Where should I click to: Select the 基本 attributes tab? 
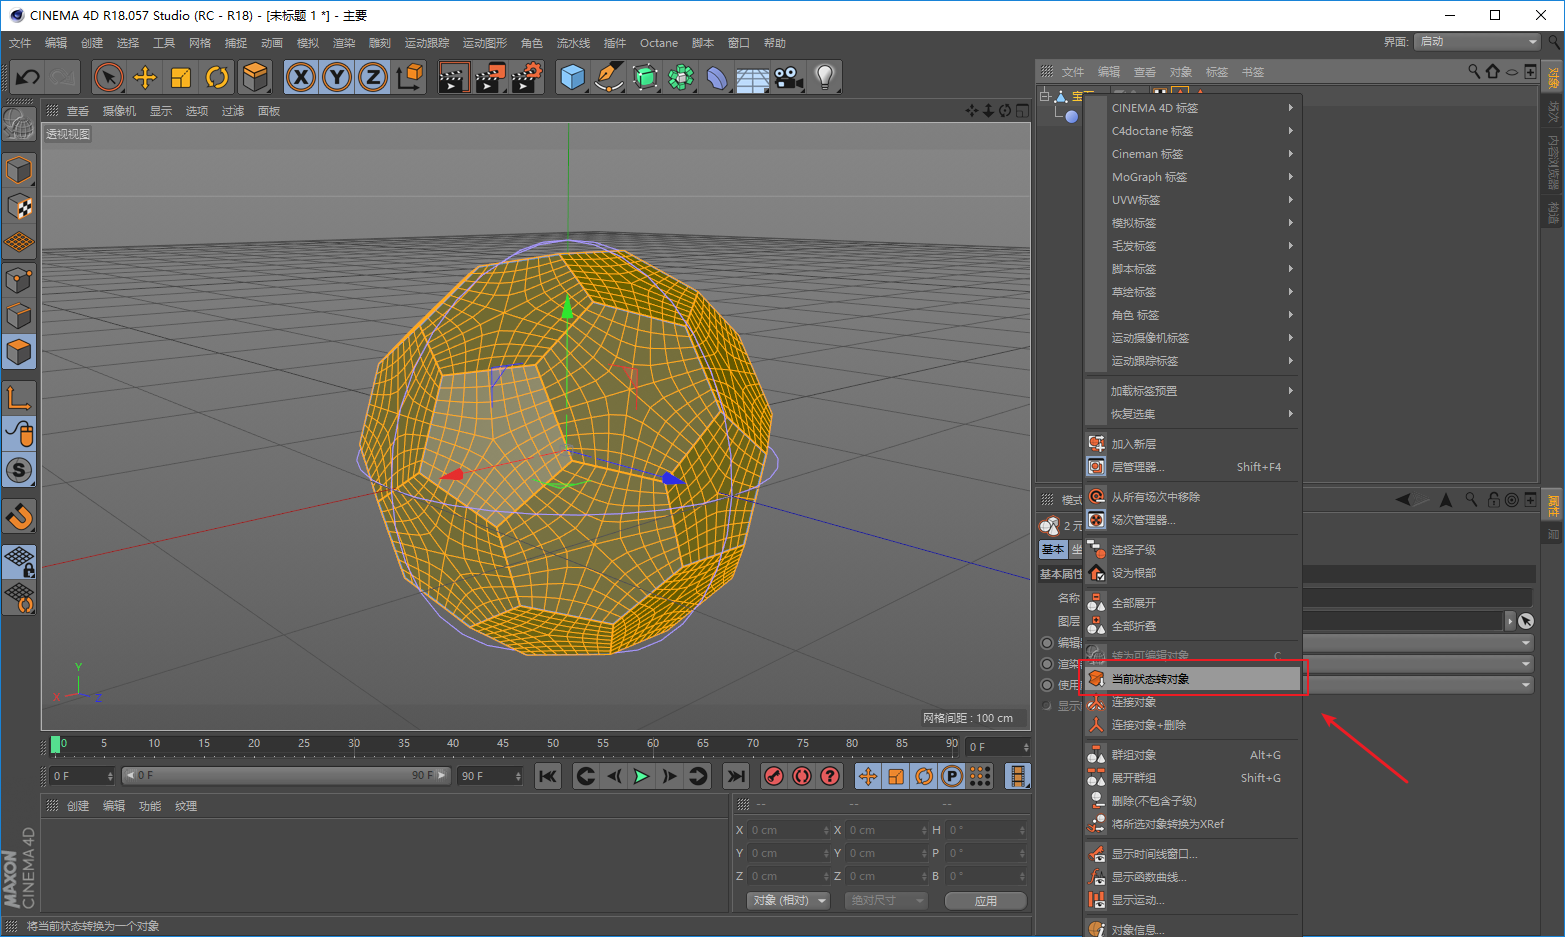pos(1053,550)
